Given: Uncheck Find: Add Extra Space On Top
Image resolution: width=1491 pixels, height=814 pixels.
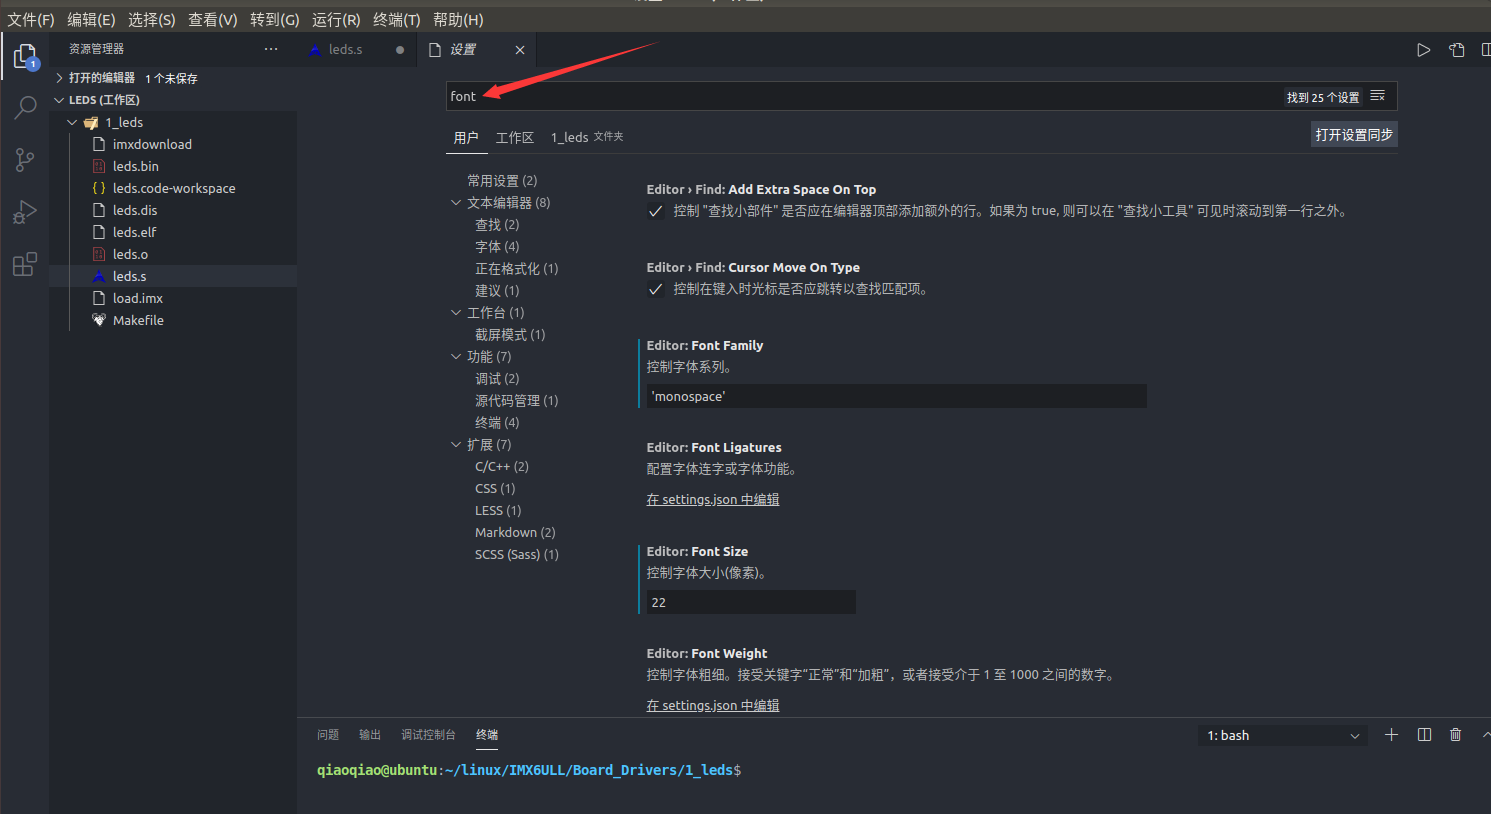Looking at the screenshot, I should (655, 210).
